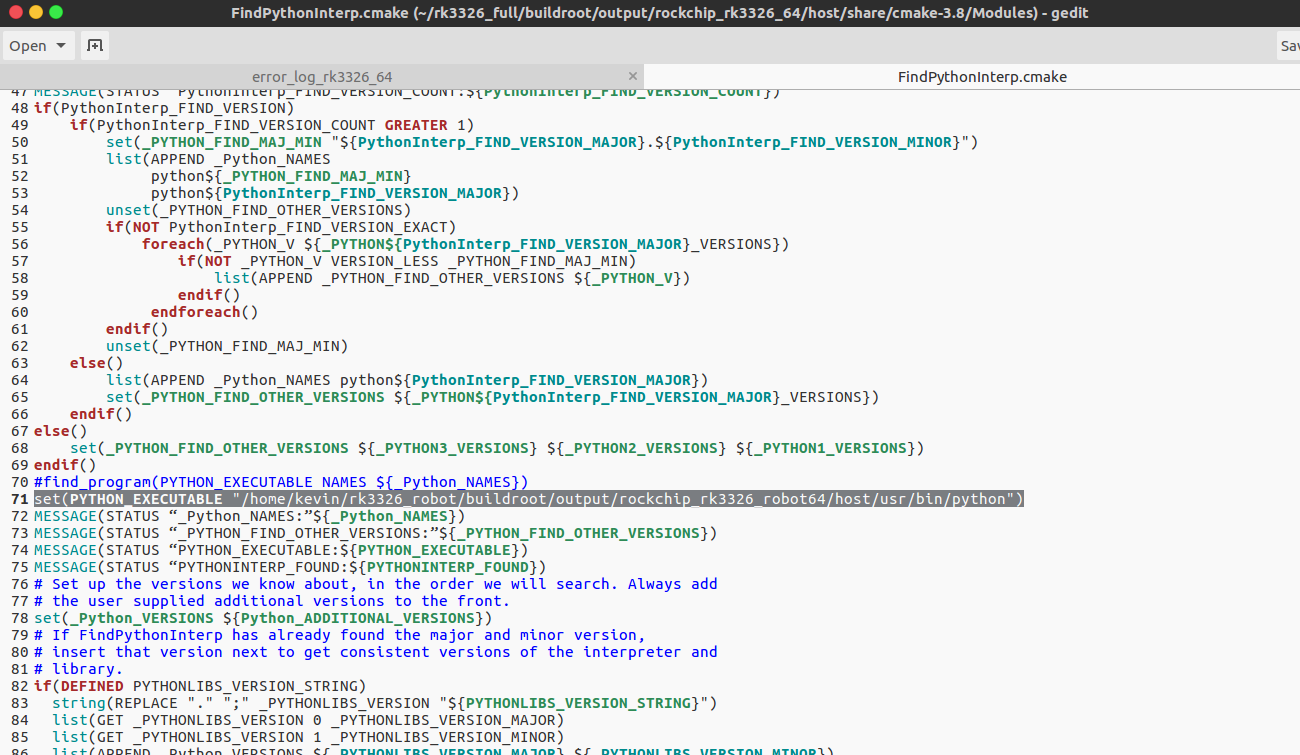
Task: Click 'endforeach()' on line 60
Action: tap(205, 312)
